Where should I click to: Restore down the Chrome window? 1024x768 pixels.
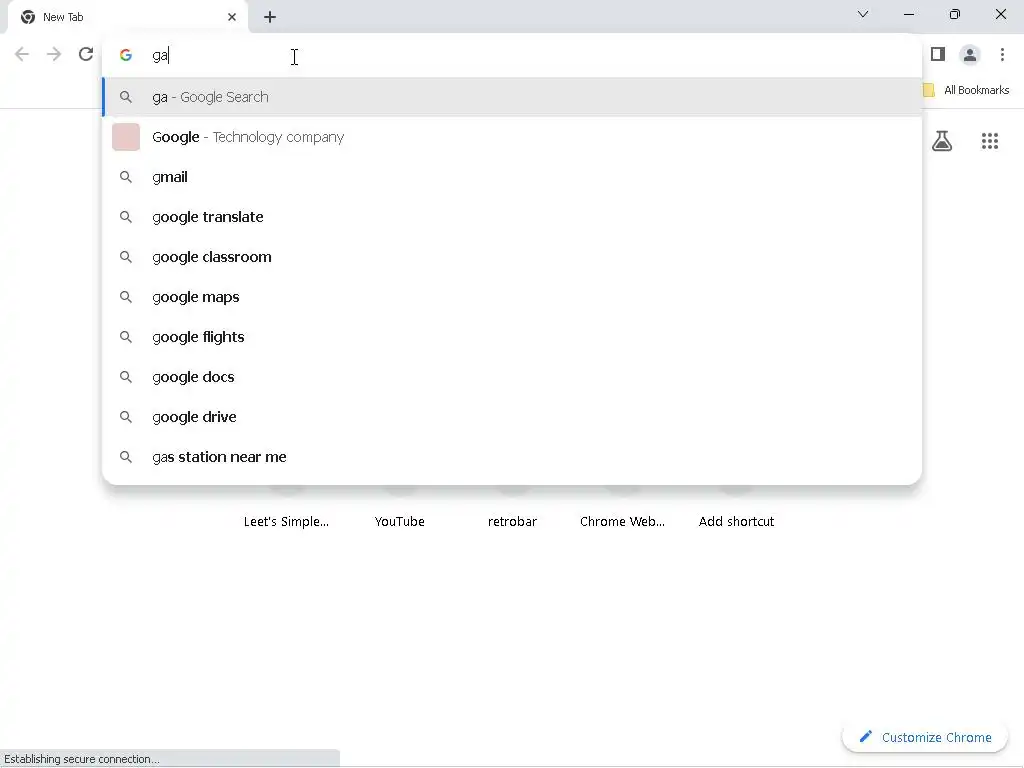pos(955,14)
